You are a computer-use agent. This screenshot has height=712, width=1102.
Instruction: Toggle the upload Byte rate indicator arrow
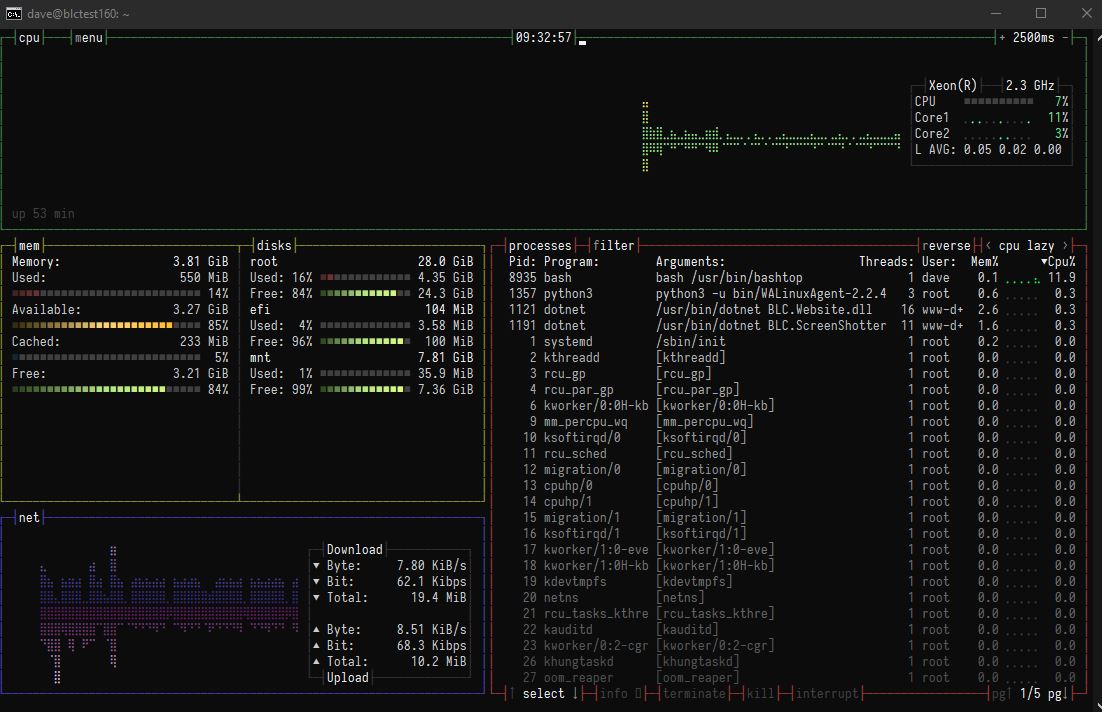coord(316,629)
